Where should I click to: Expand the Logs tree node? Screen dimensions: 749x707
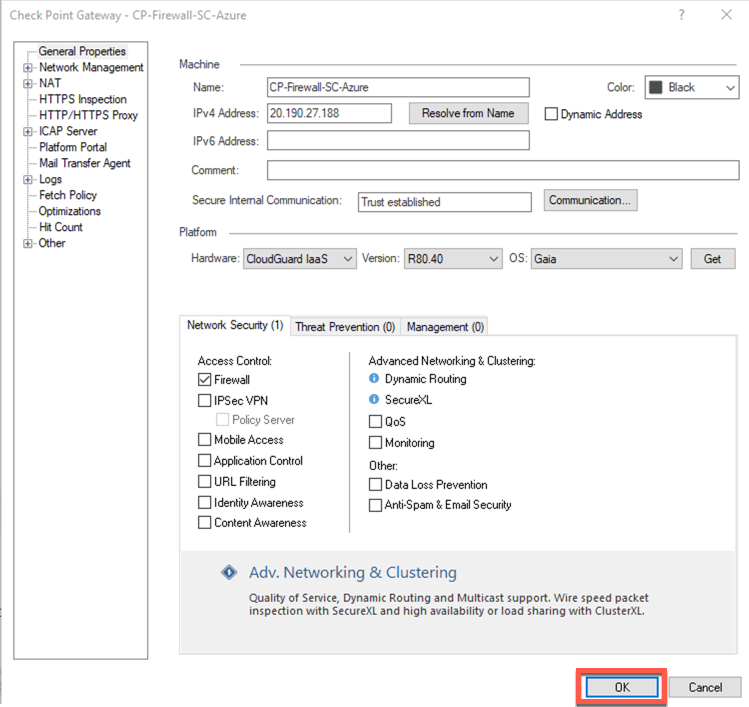point(28,179)
